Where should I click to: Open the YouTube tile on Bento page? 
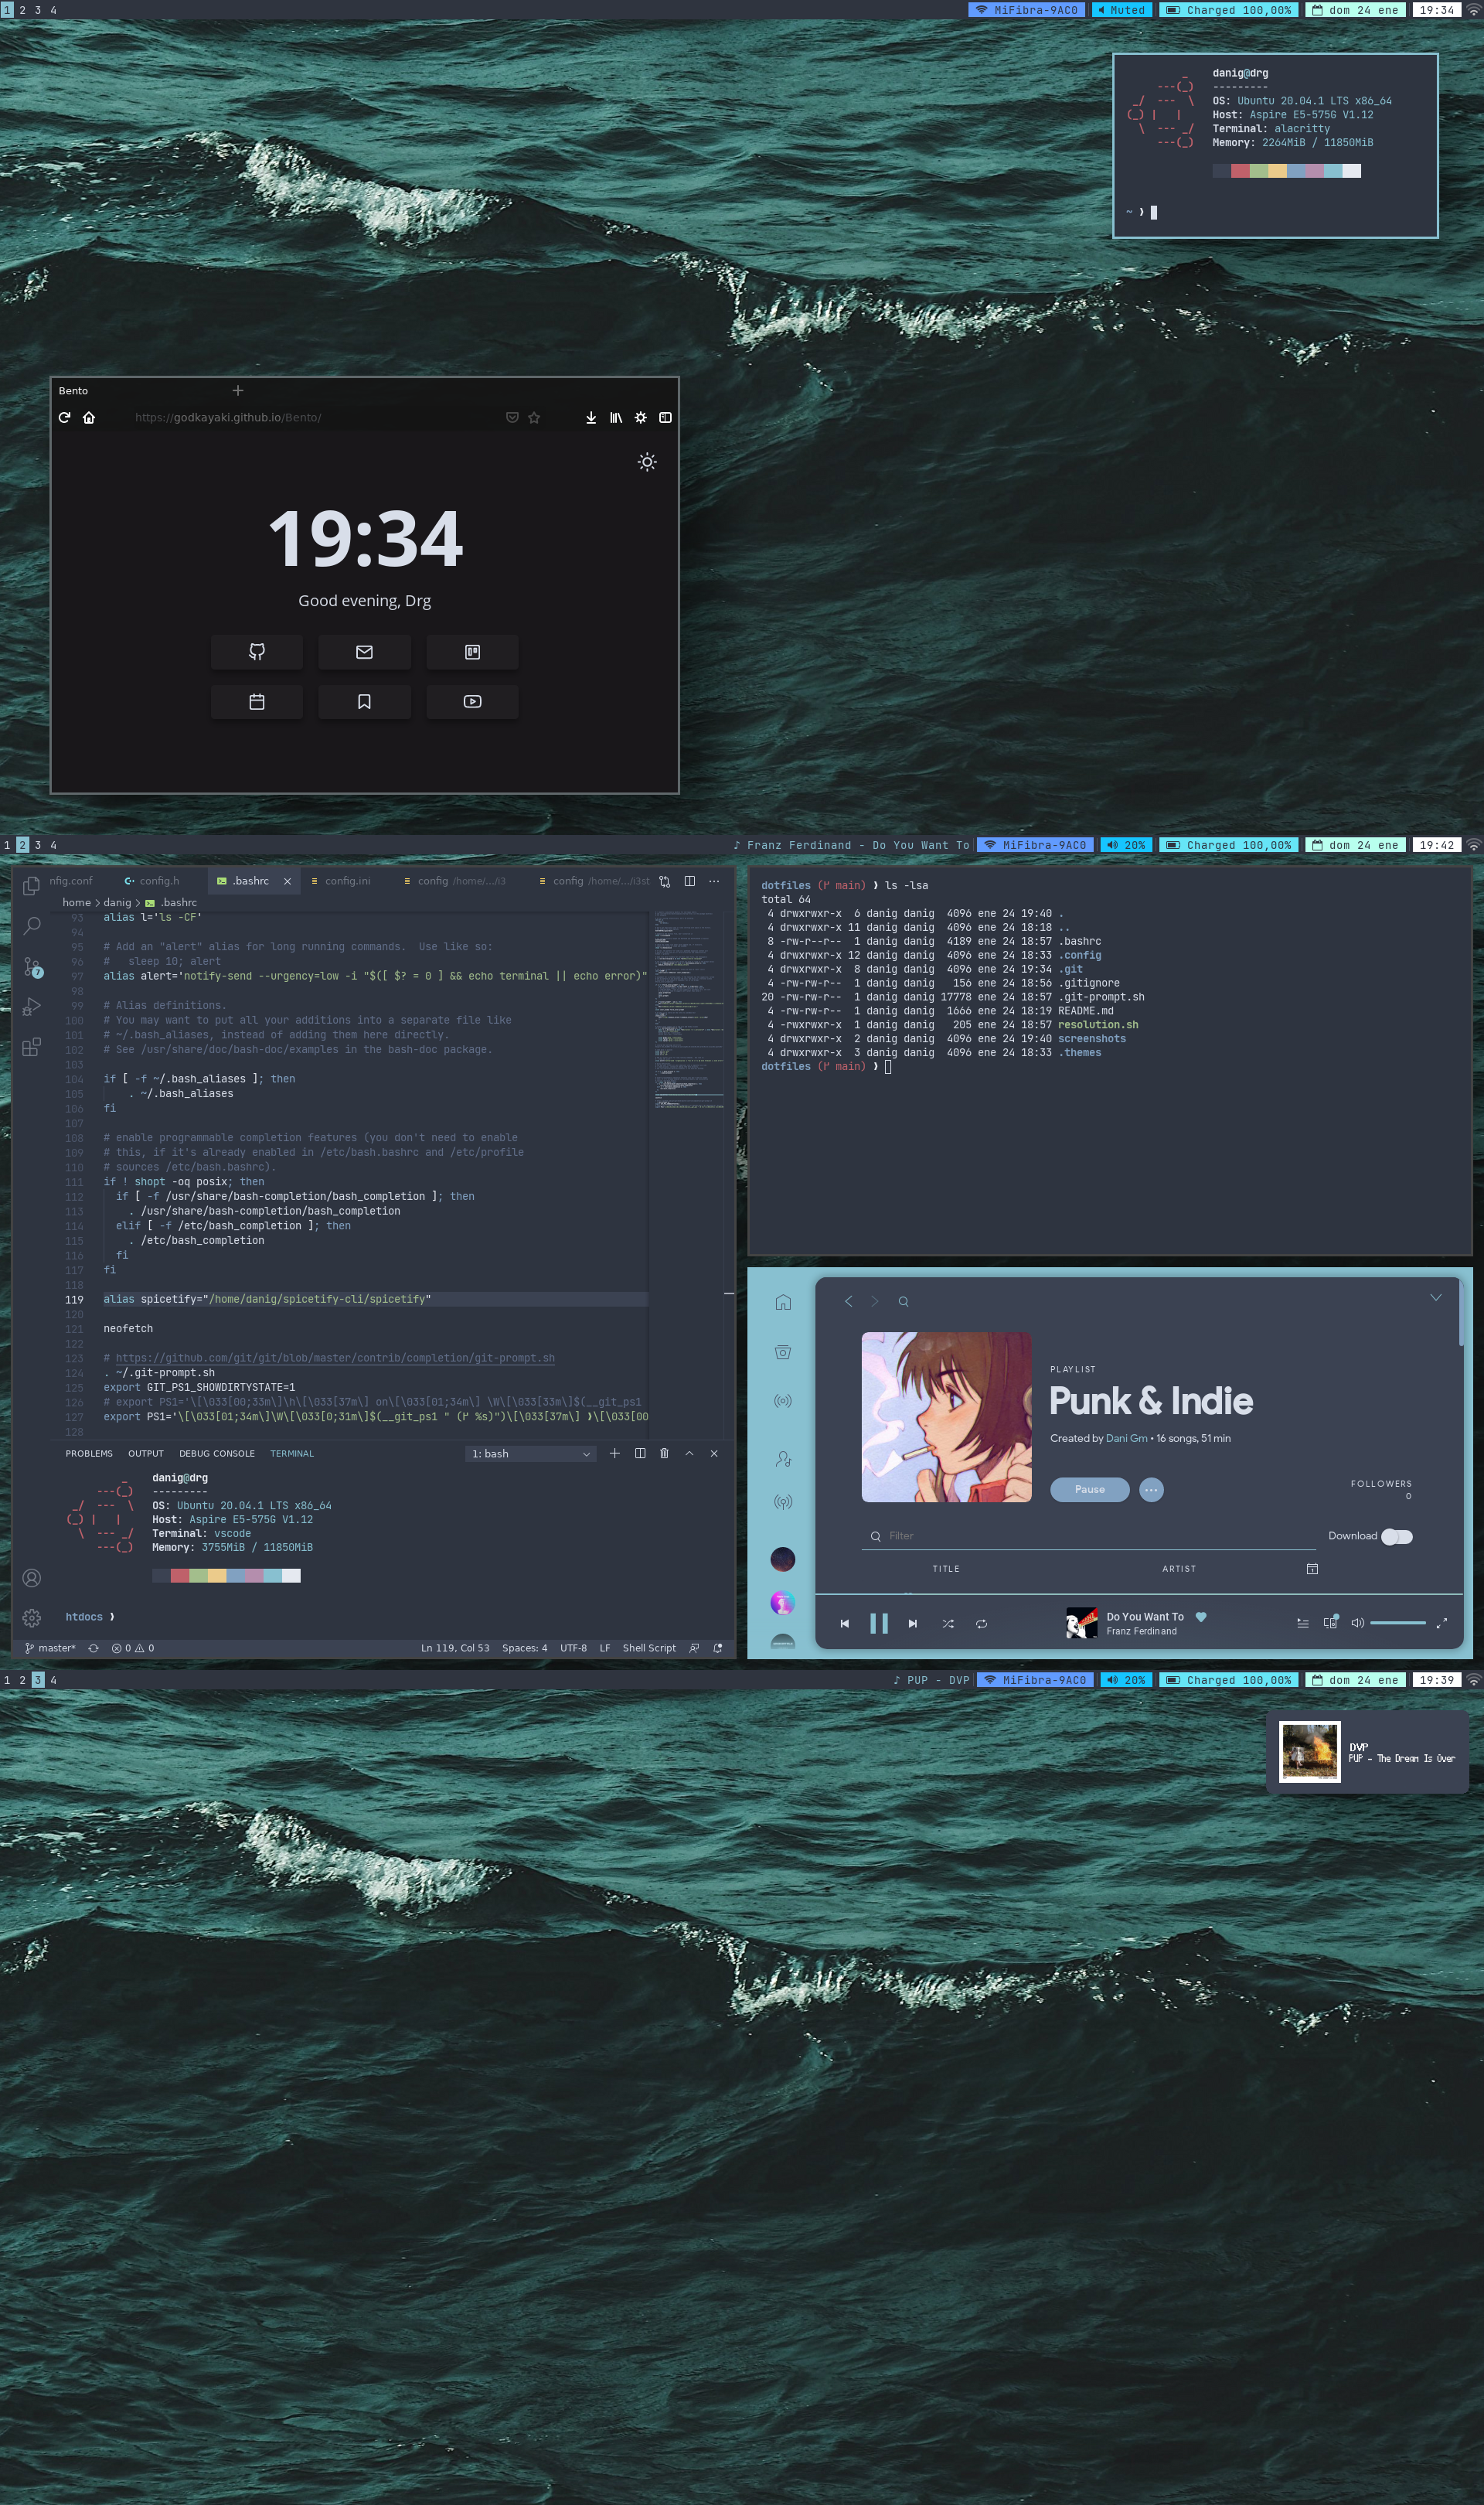click(x=472, y=702)
